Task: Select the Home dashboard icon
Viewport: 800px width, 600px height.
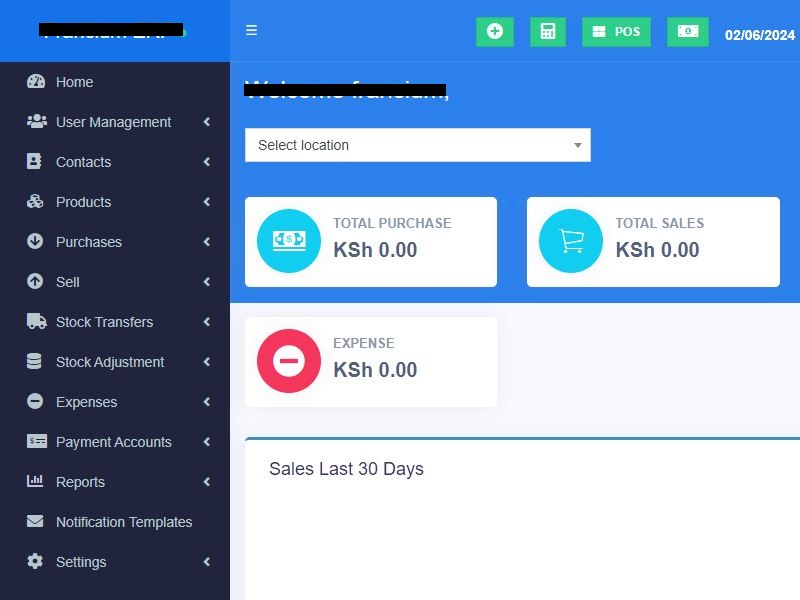Action: (x=37, y=82)
